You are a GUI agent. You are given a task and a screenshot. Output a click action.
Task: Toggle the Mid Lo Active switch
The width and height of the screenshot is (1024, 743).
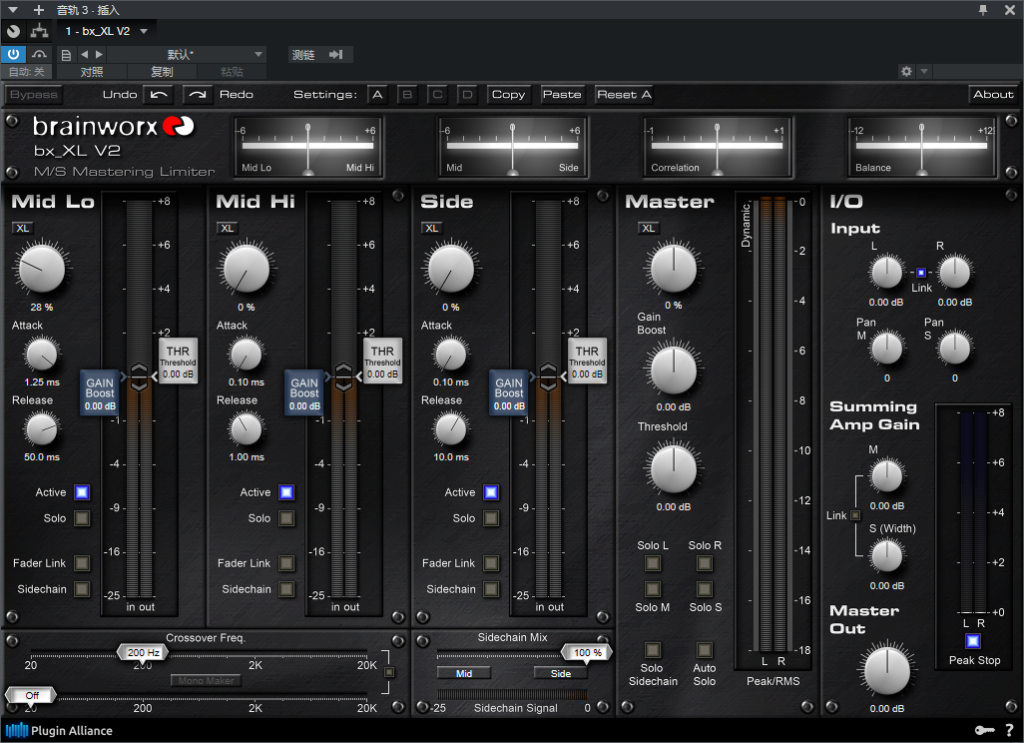pyautogui.click(x=82, y=492)
